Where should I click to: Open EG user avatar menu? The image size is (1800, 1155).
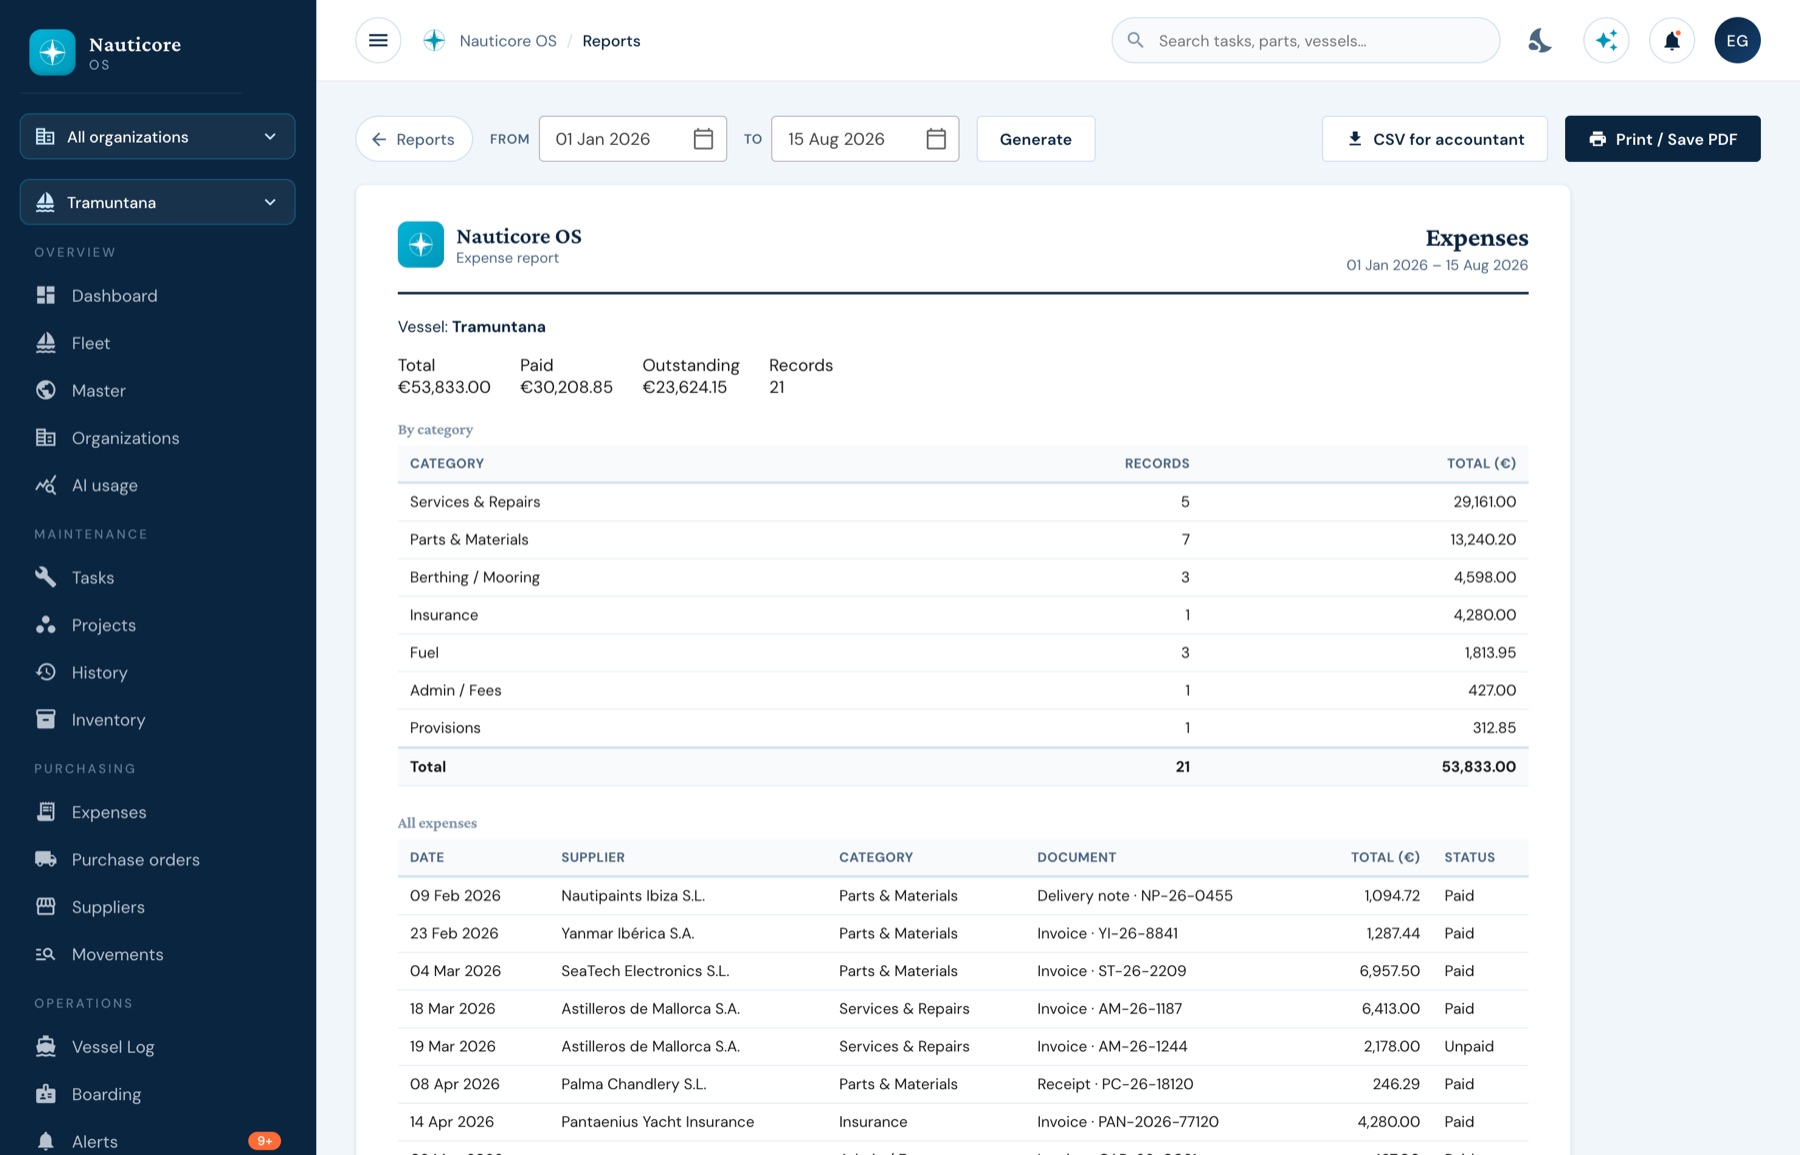(1737, 40)
